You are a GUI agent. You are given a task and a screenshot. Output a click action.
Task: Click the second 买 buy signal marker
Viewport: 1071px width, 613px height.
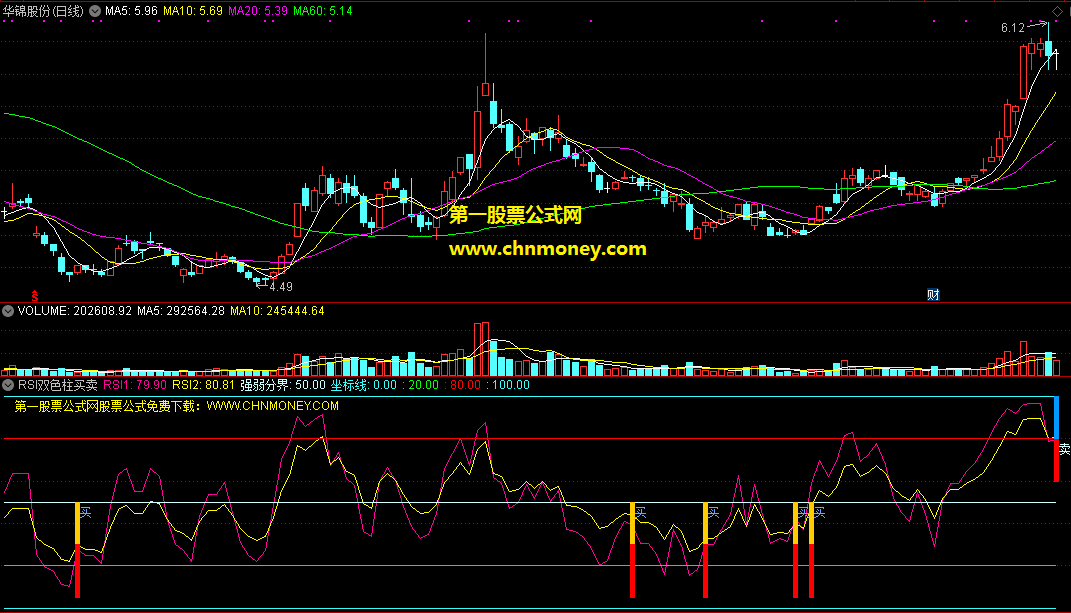(x=641, y=513)
